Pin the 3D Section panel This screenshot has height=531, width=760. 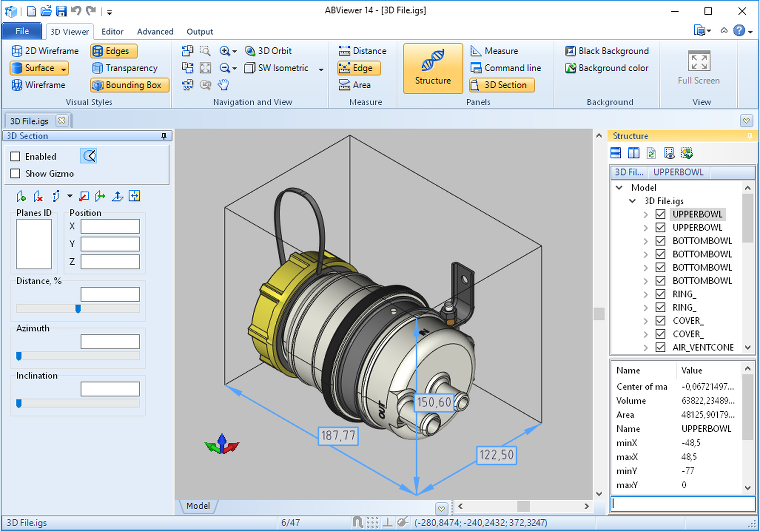click(164, 136)
